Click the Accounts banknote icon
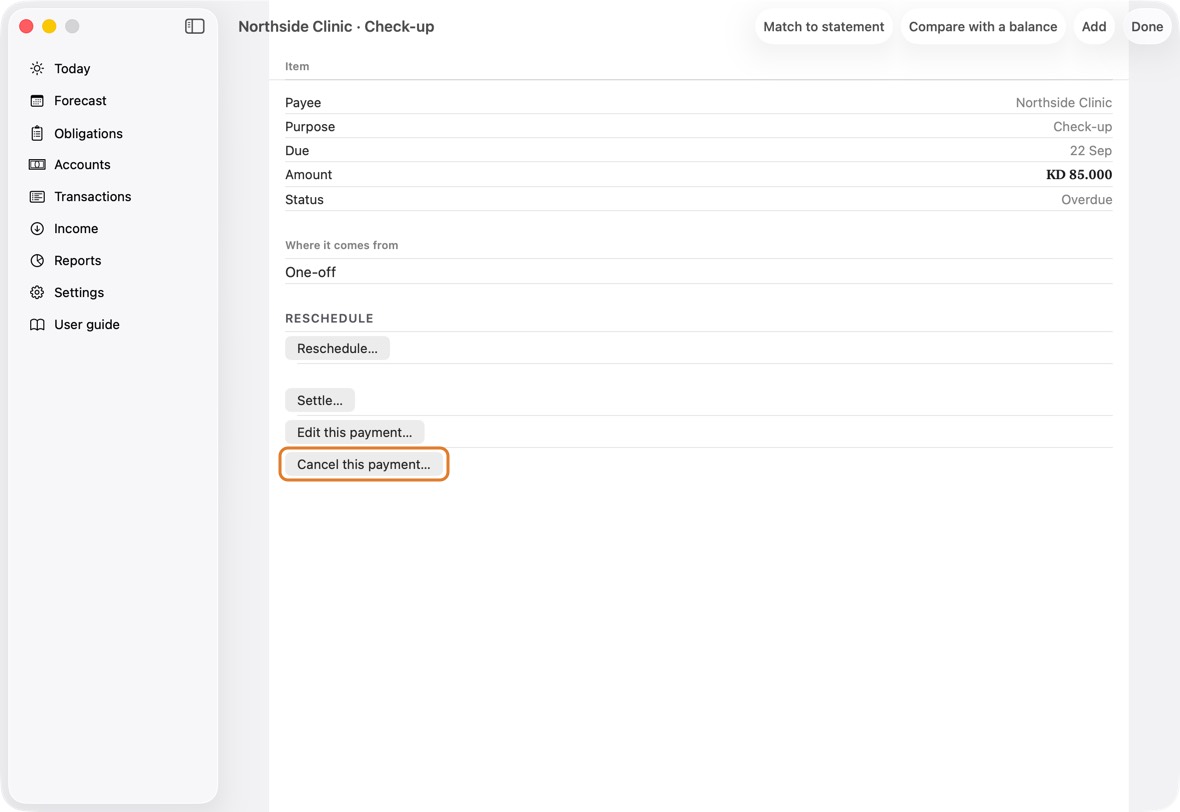The image size is (1180, 812). pyautogui.click(x=37, y=164)
